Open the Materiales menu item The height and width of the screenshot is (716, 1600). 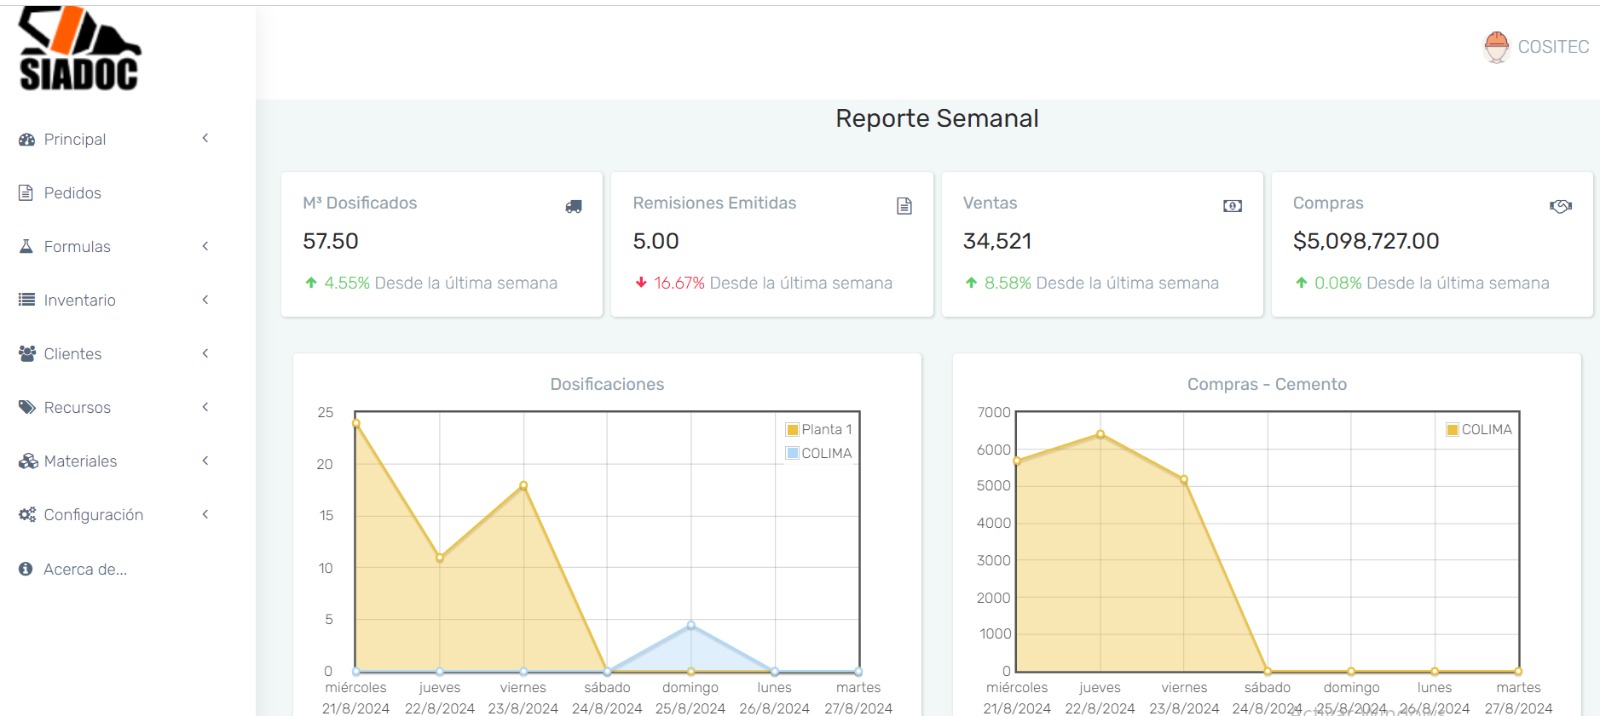pos(80,461)
